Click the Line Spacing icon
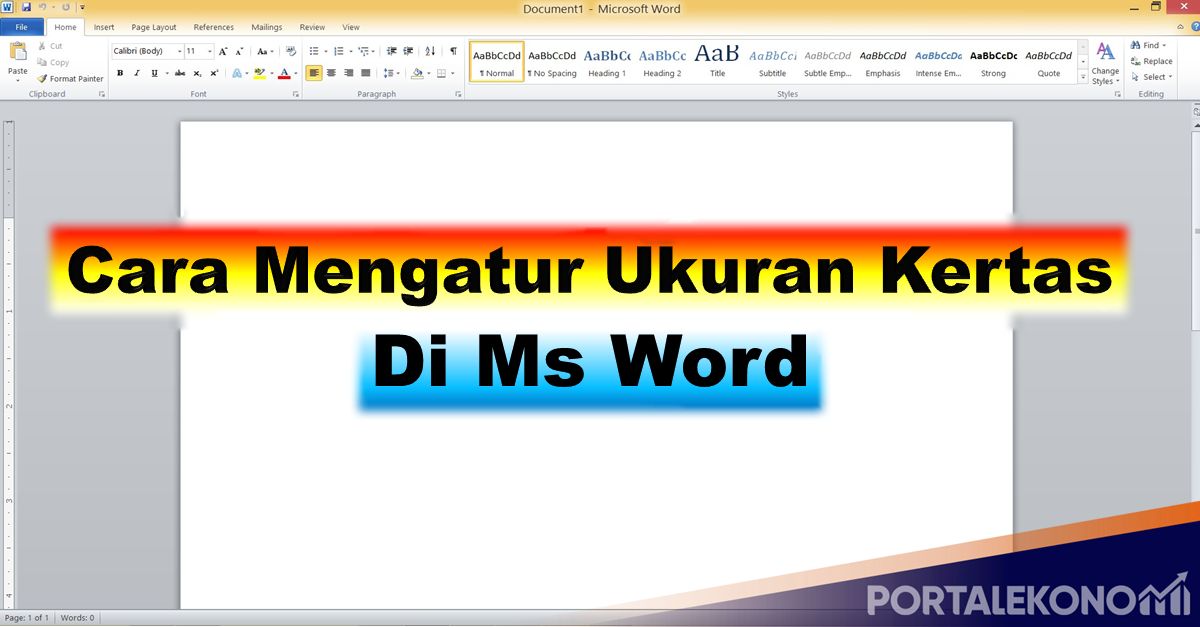 [389, 73]
